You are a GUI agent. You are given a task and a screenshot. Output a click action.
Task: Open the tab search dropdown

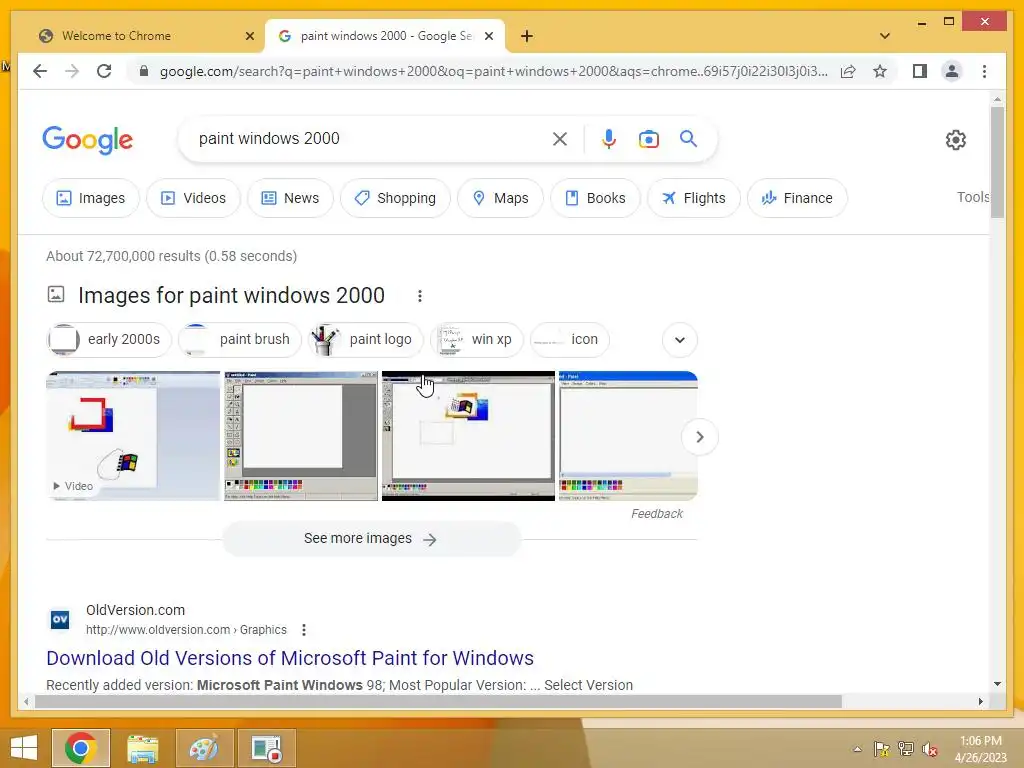click(x=885, y=36)
